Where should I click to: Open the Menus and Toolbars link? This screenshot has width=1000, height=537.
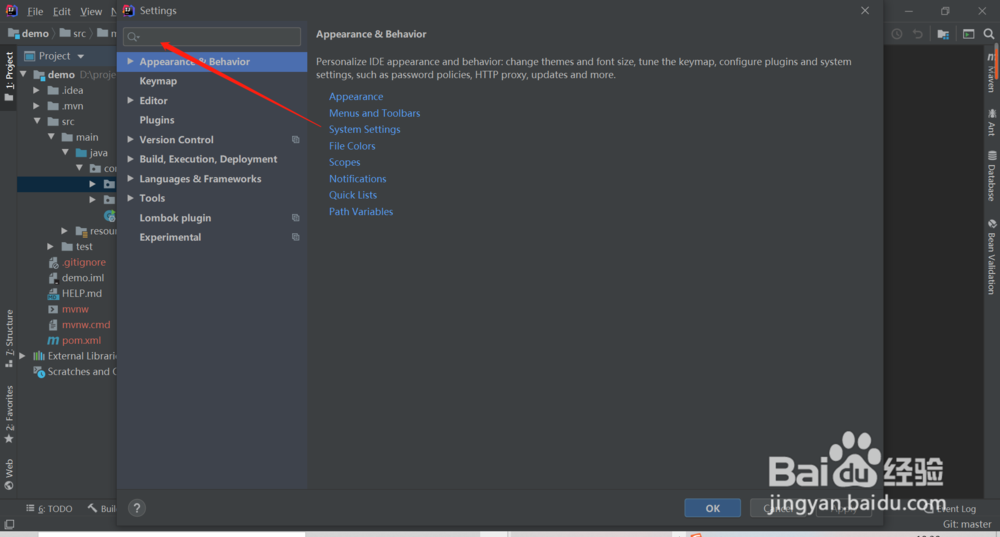[x=374, y=113]
